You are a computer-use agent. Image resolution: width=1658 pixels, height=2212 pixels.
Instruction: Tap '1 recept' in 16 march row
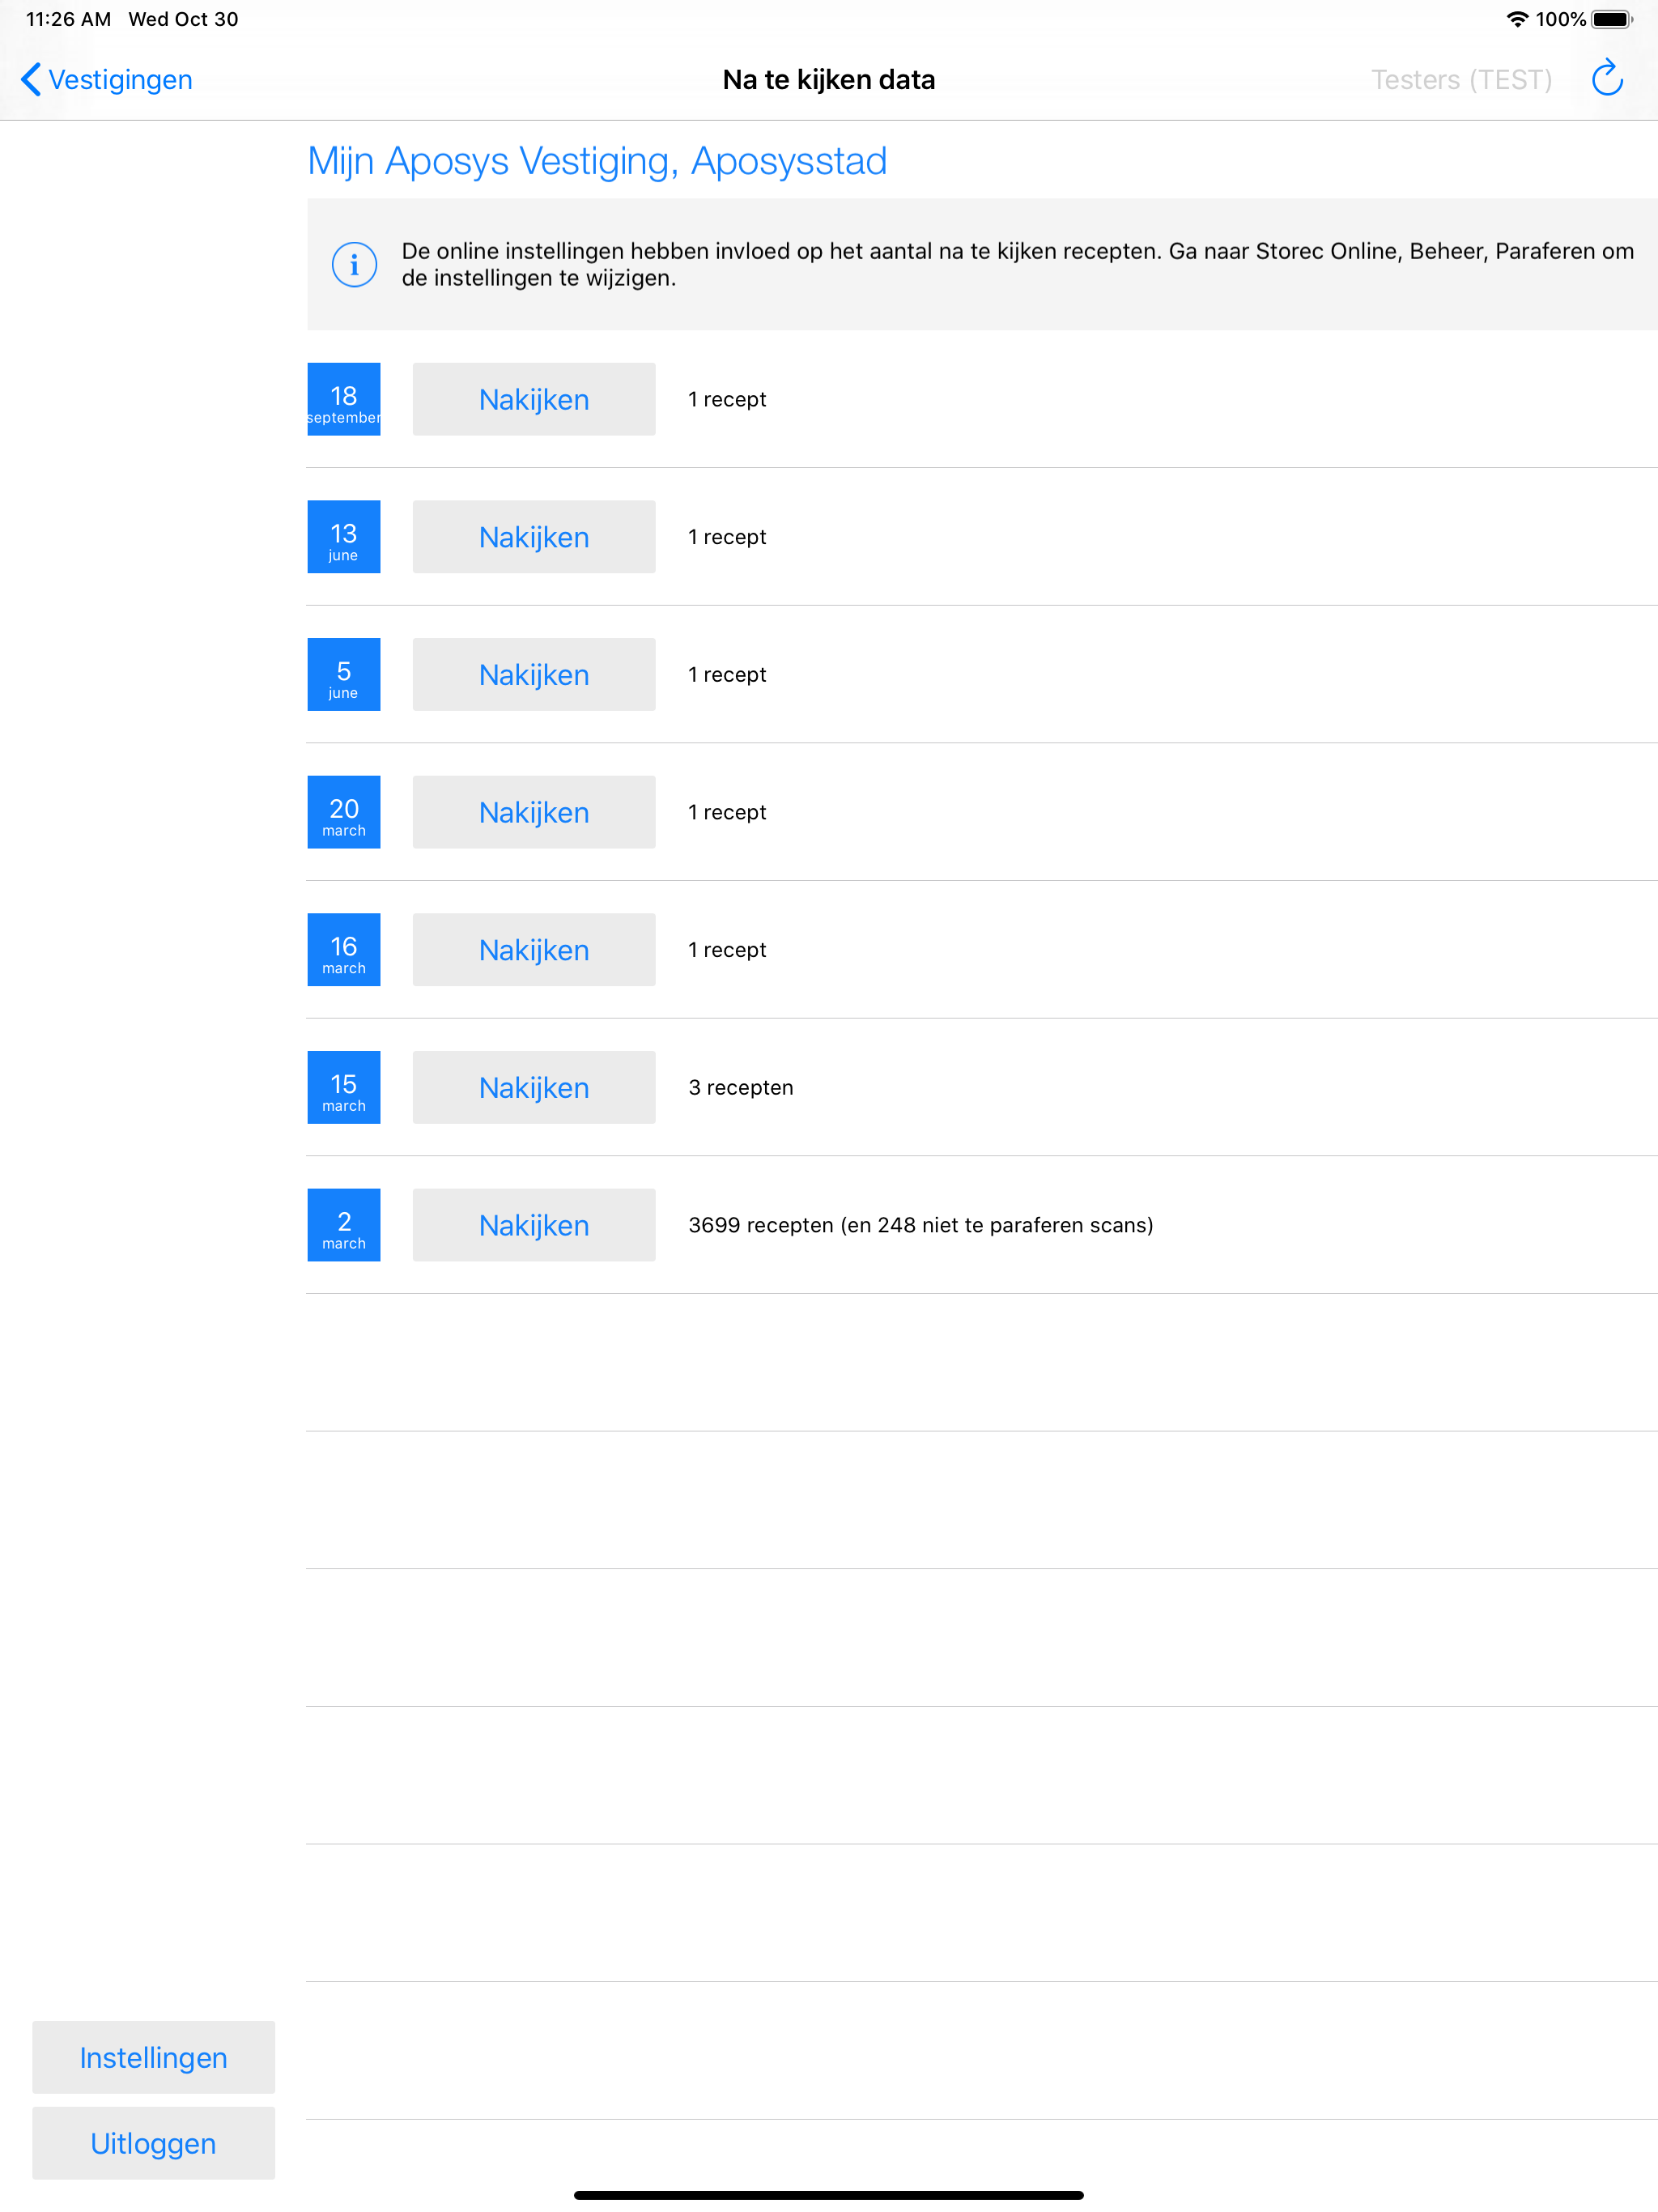click(x=727, y=950)
